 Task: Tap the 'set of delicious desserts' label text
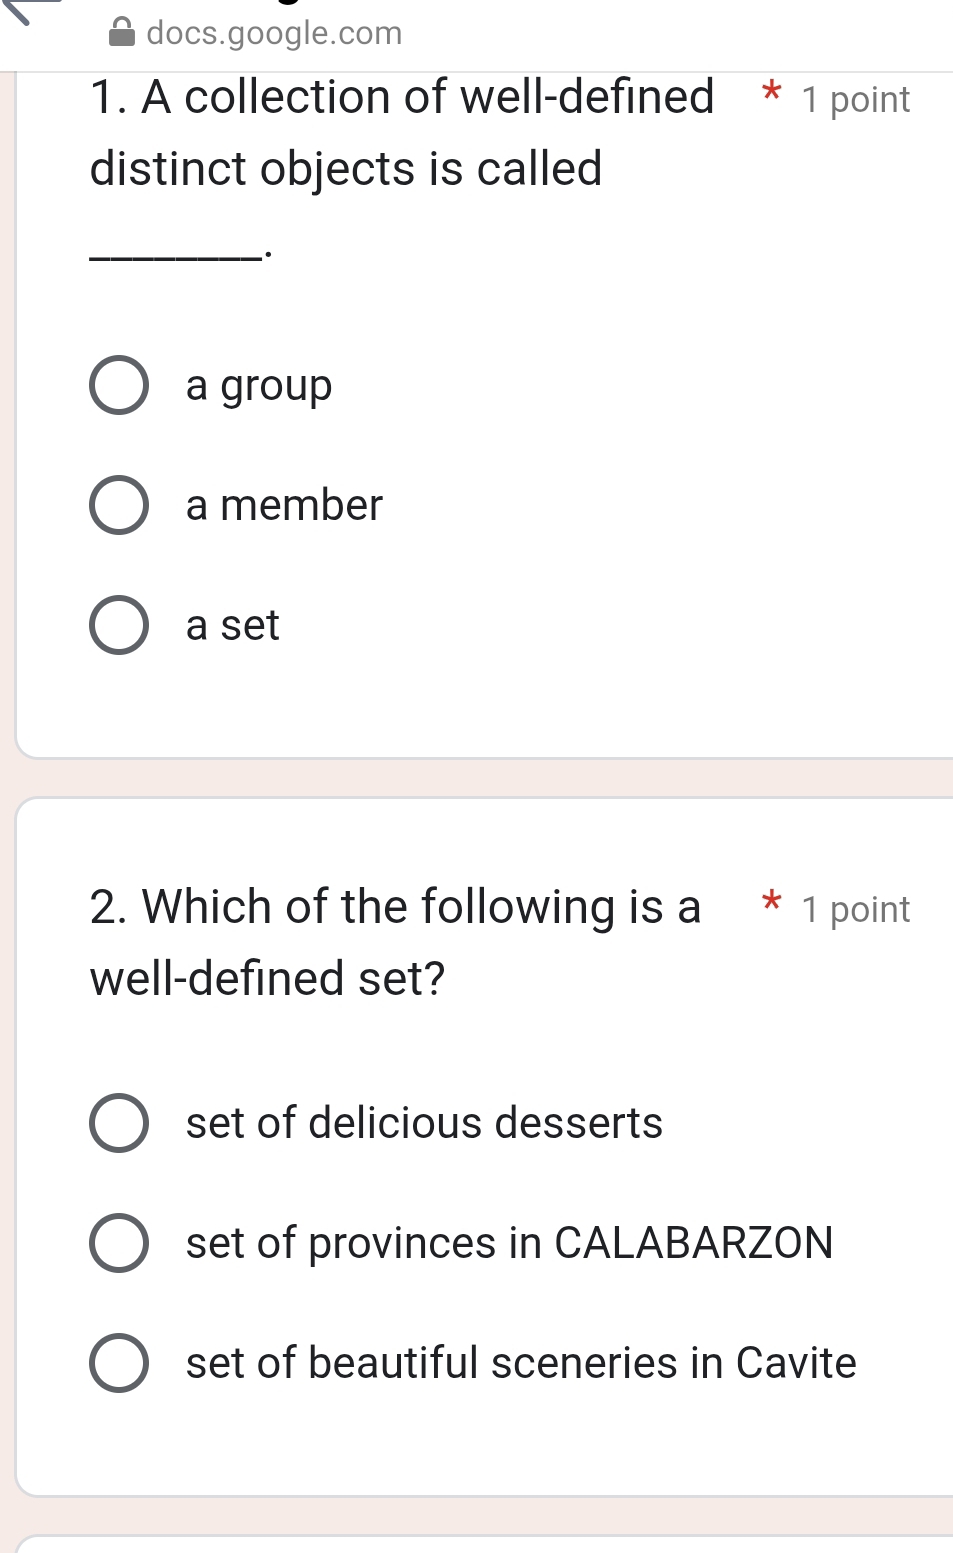(423, 1123)
